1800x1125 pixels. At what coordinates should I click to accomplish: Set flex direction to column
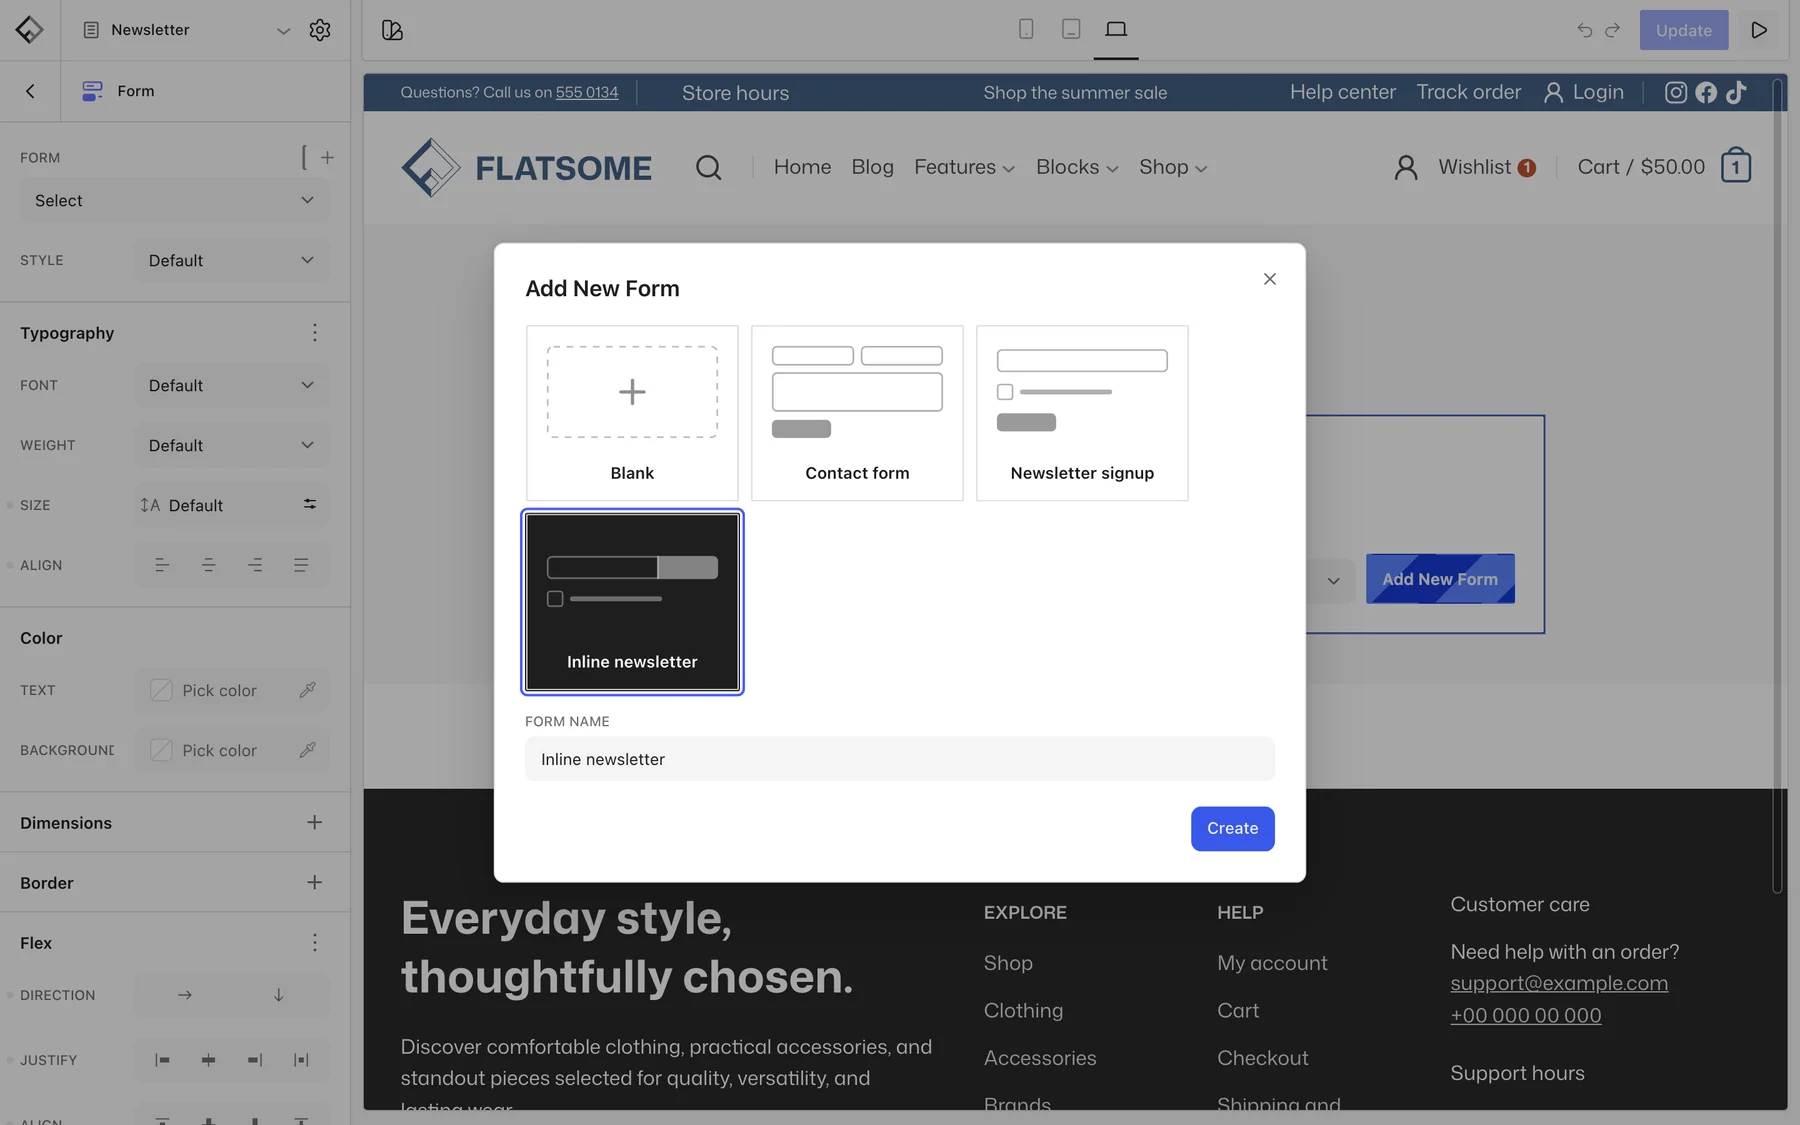coord(279,995)
